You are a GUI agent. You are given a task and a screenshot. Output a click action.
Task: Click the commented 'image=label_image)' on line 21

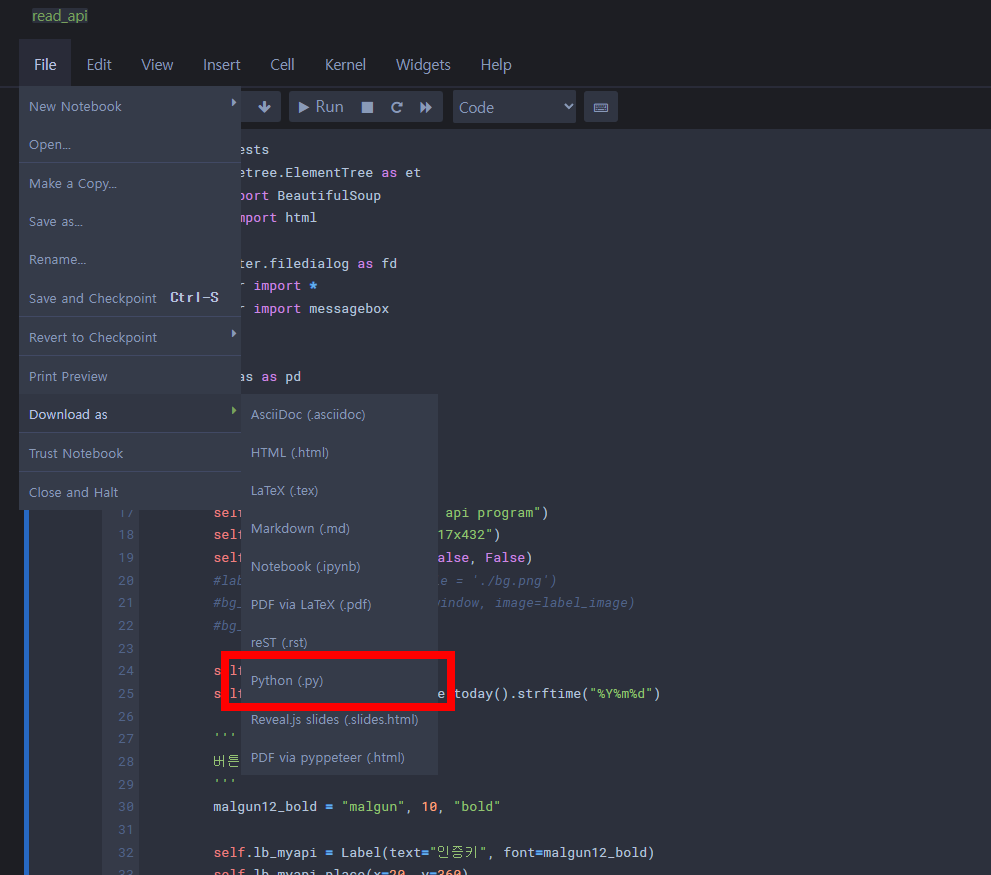click(564, 603)
